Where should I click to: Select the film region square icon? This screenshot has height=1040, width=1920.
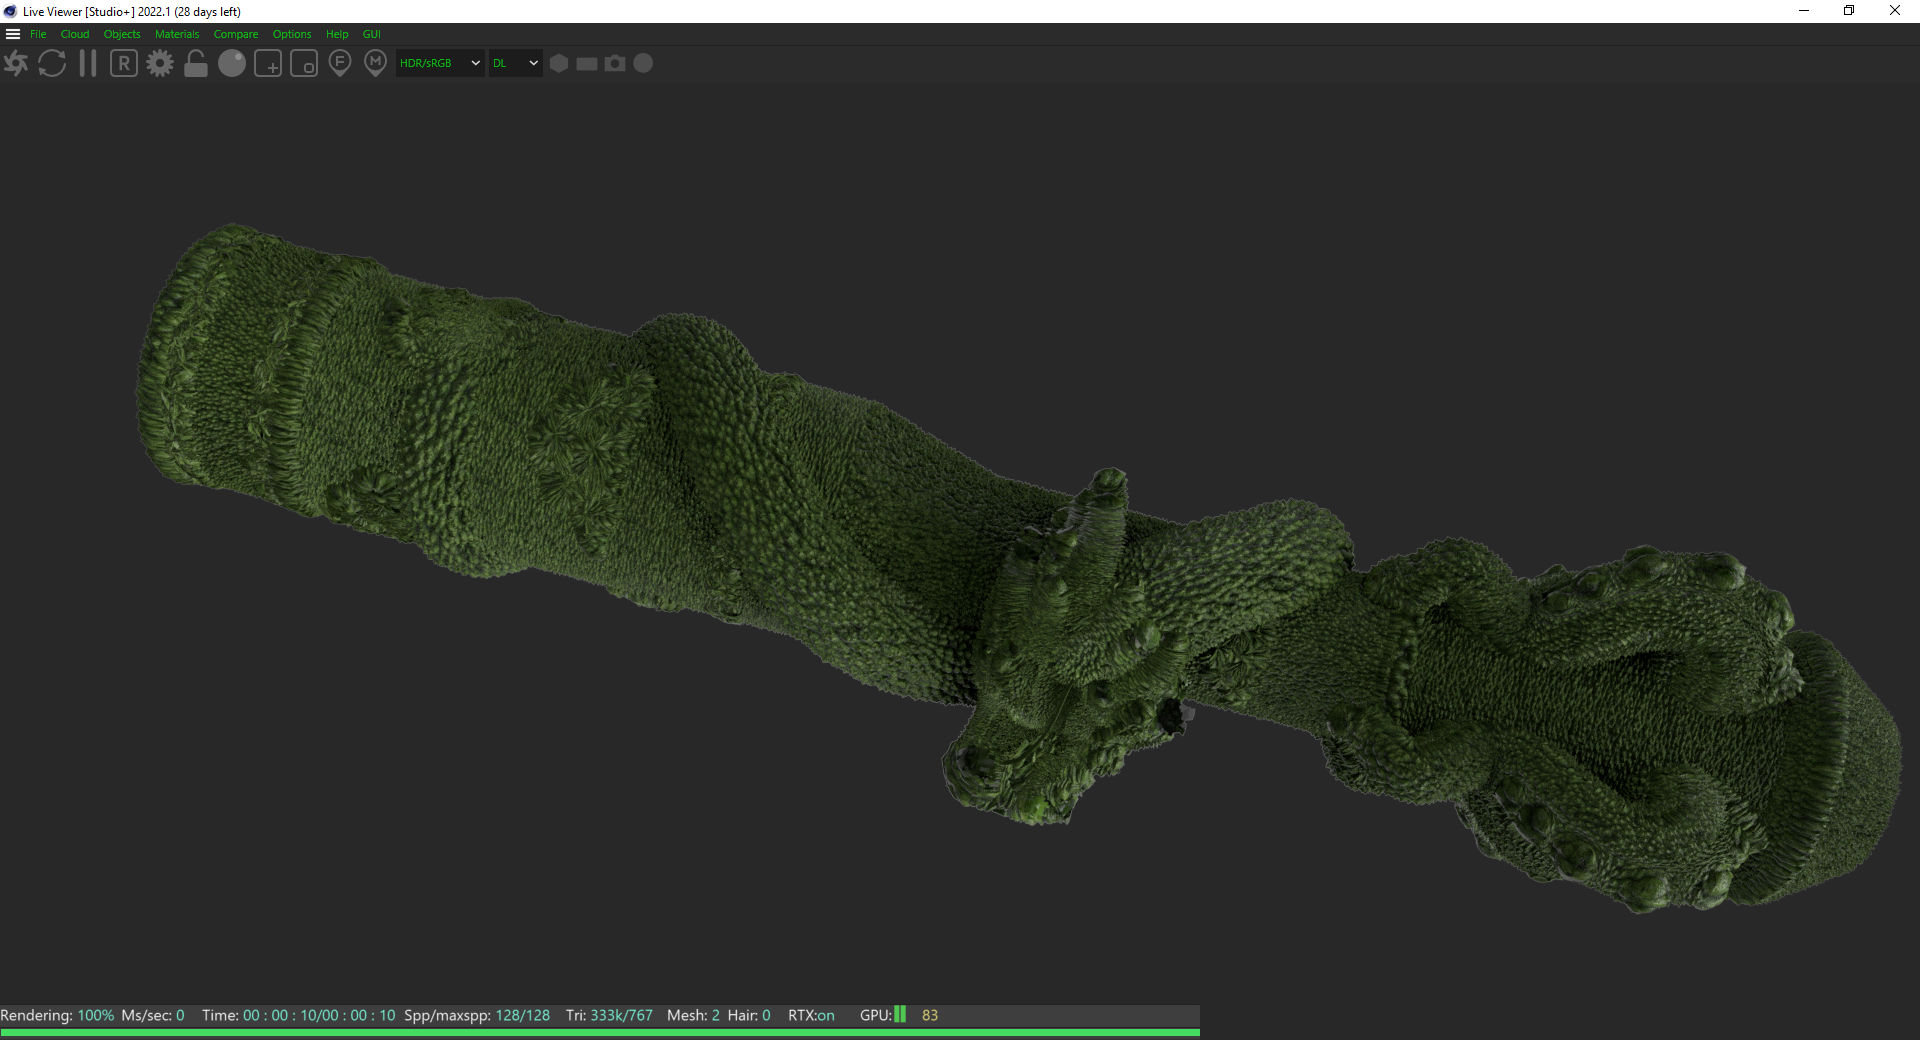(304, 64)
